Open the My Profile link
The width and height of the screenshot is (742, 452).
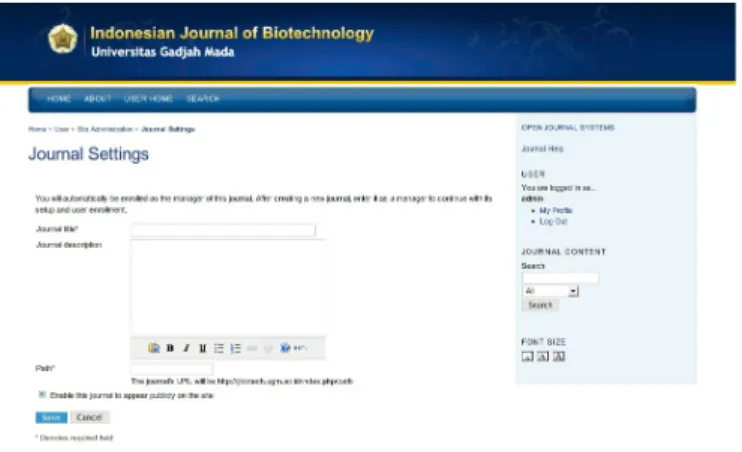tap(556, 210)
